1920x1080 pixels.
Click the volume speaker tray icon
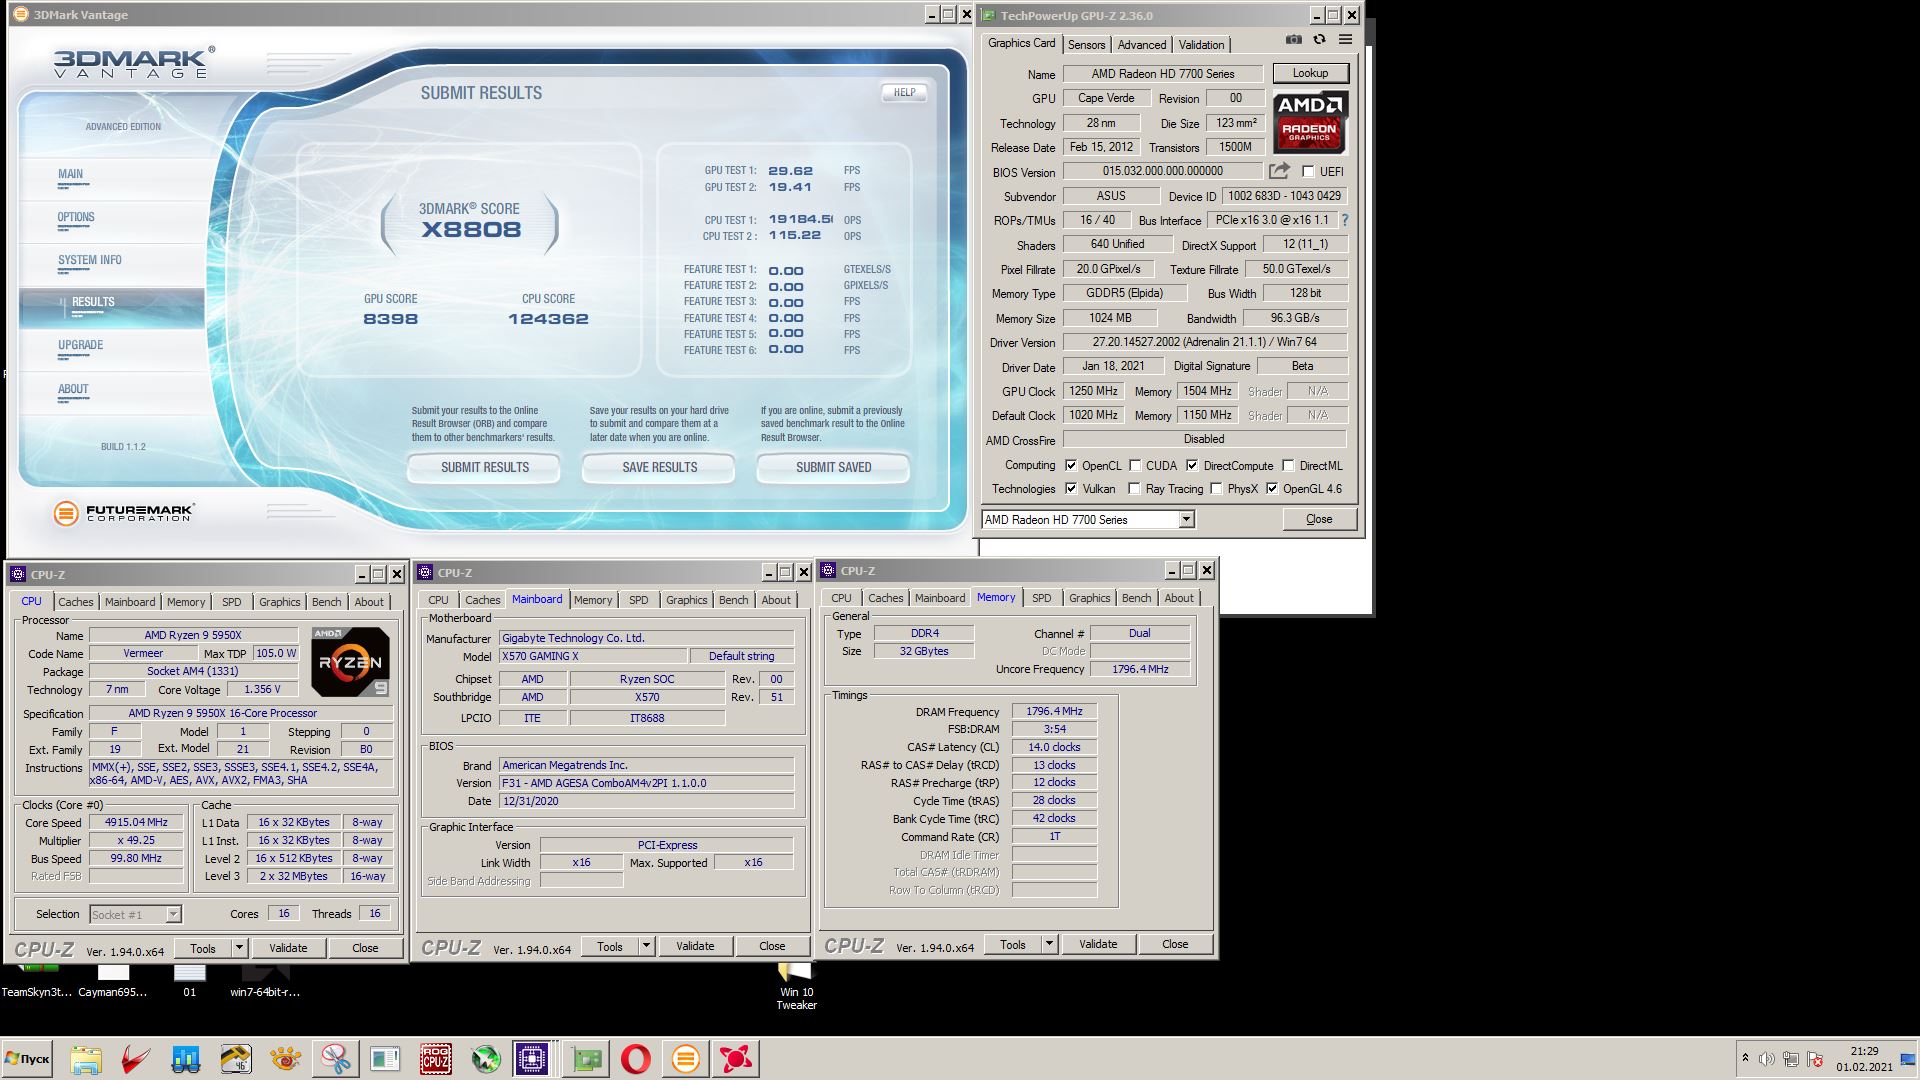(x=1767, y=1059)
